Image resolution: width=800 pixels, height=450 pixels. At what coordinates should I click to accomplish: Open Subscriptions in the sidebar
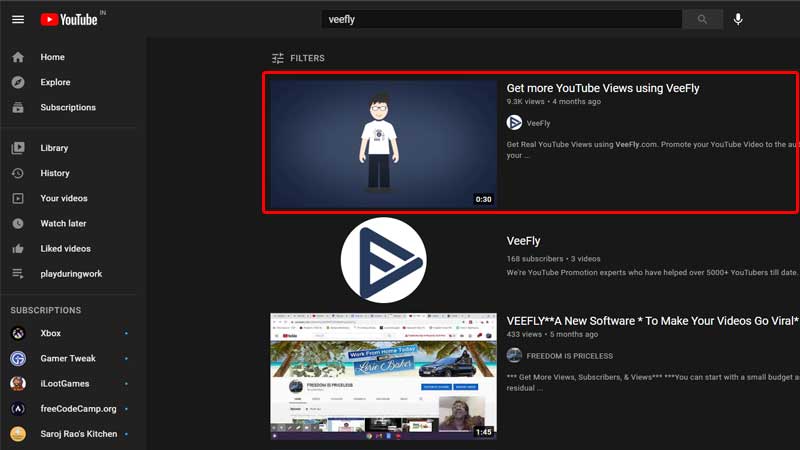(68, 107)
